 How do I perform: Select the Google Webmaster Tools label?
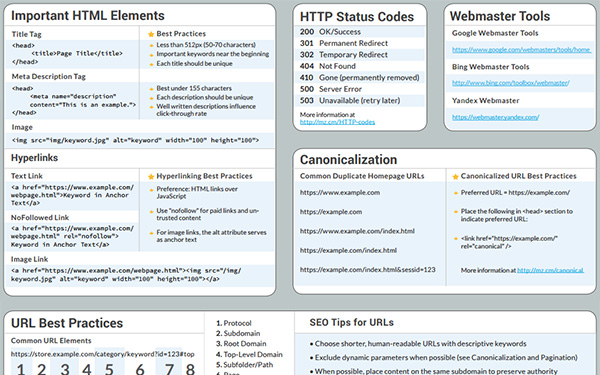click(495, 33)
